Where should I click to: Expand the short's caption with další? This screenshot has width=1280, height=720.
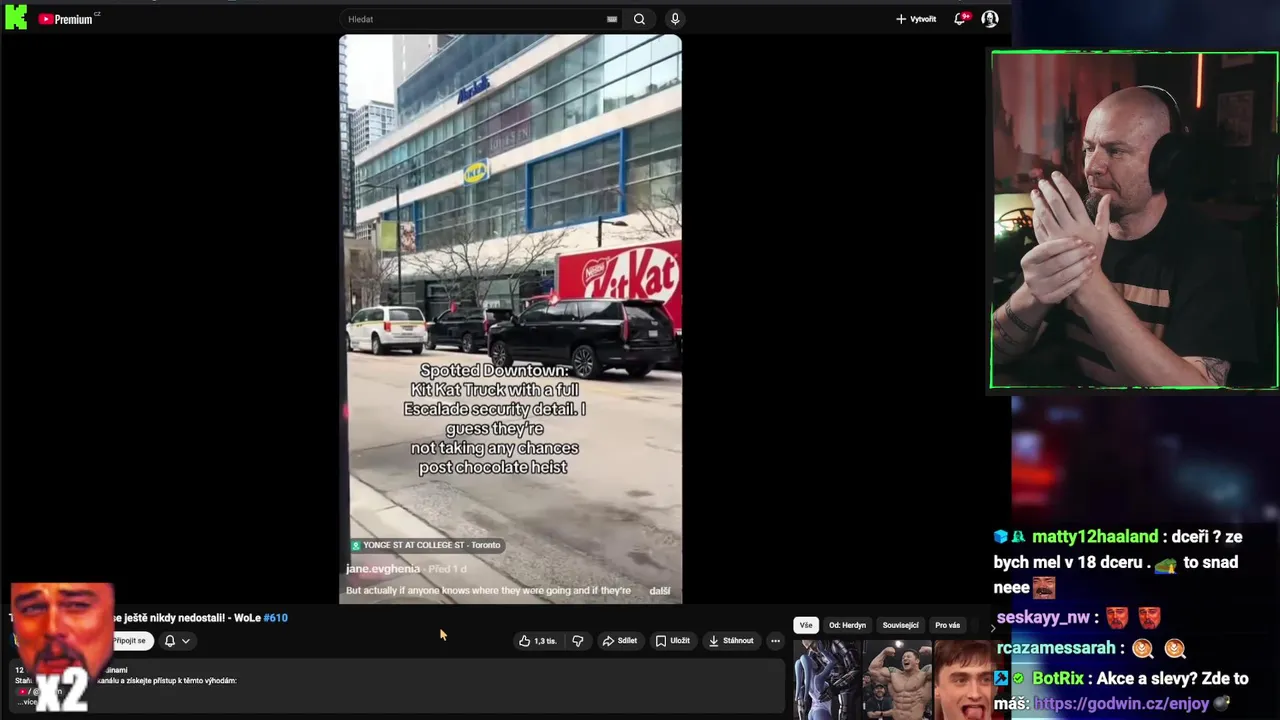(x=660, y=591)
